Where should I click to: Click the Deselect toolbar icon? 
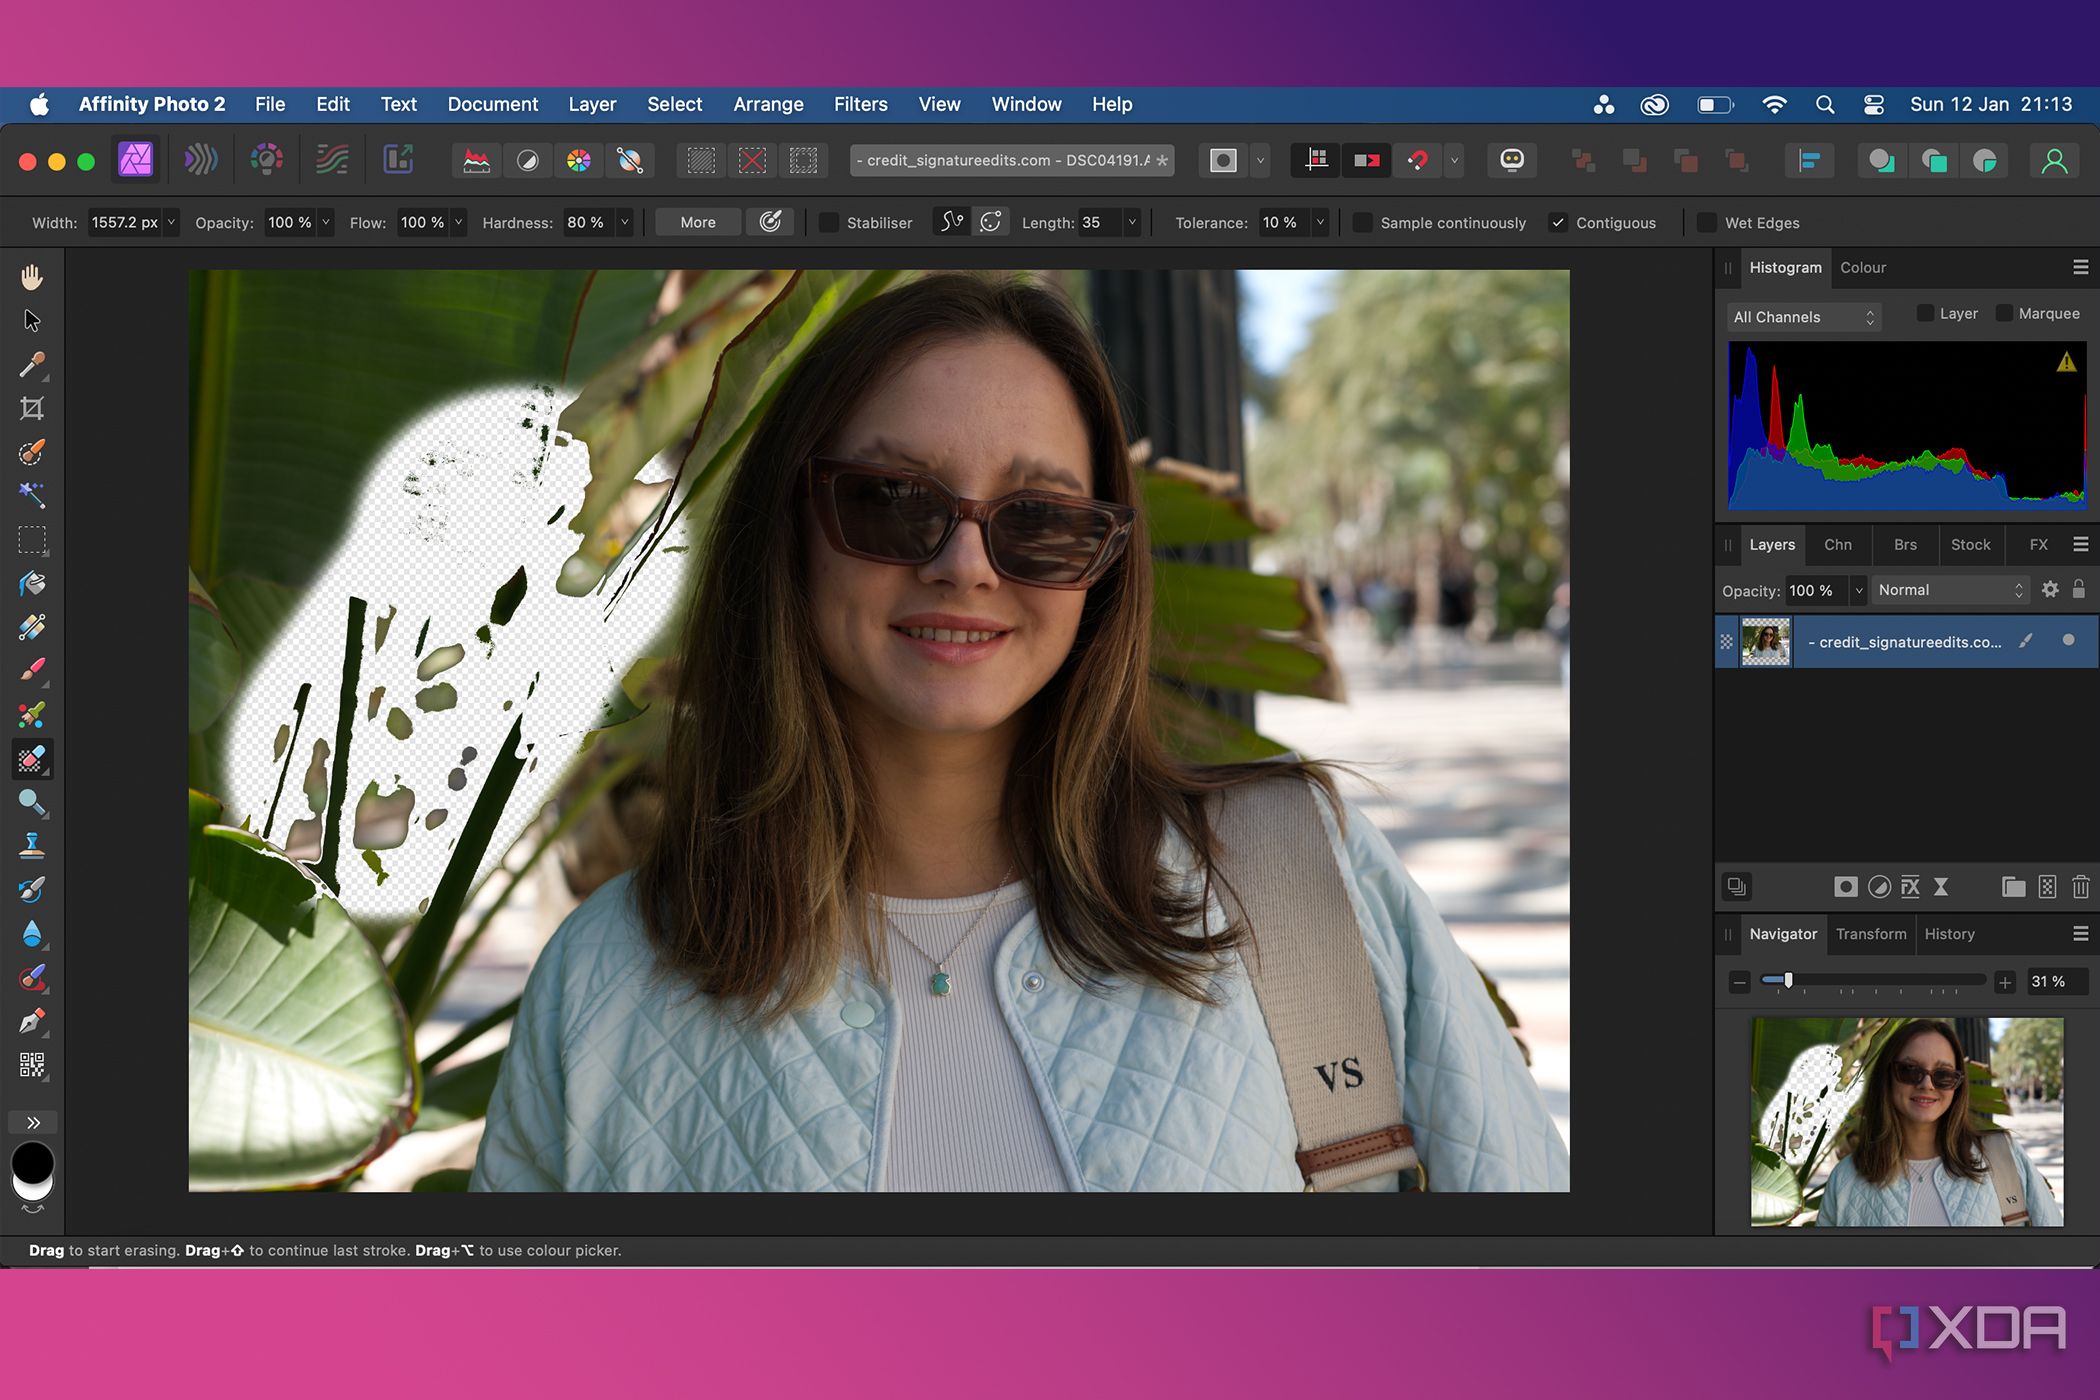pos(752,160)
